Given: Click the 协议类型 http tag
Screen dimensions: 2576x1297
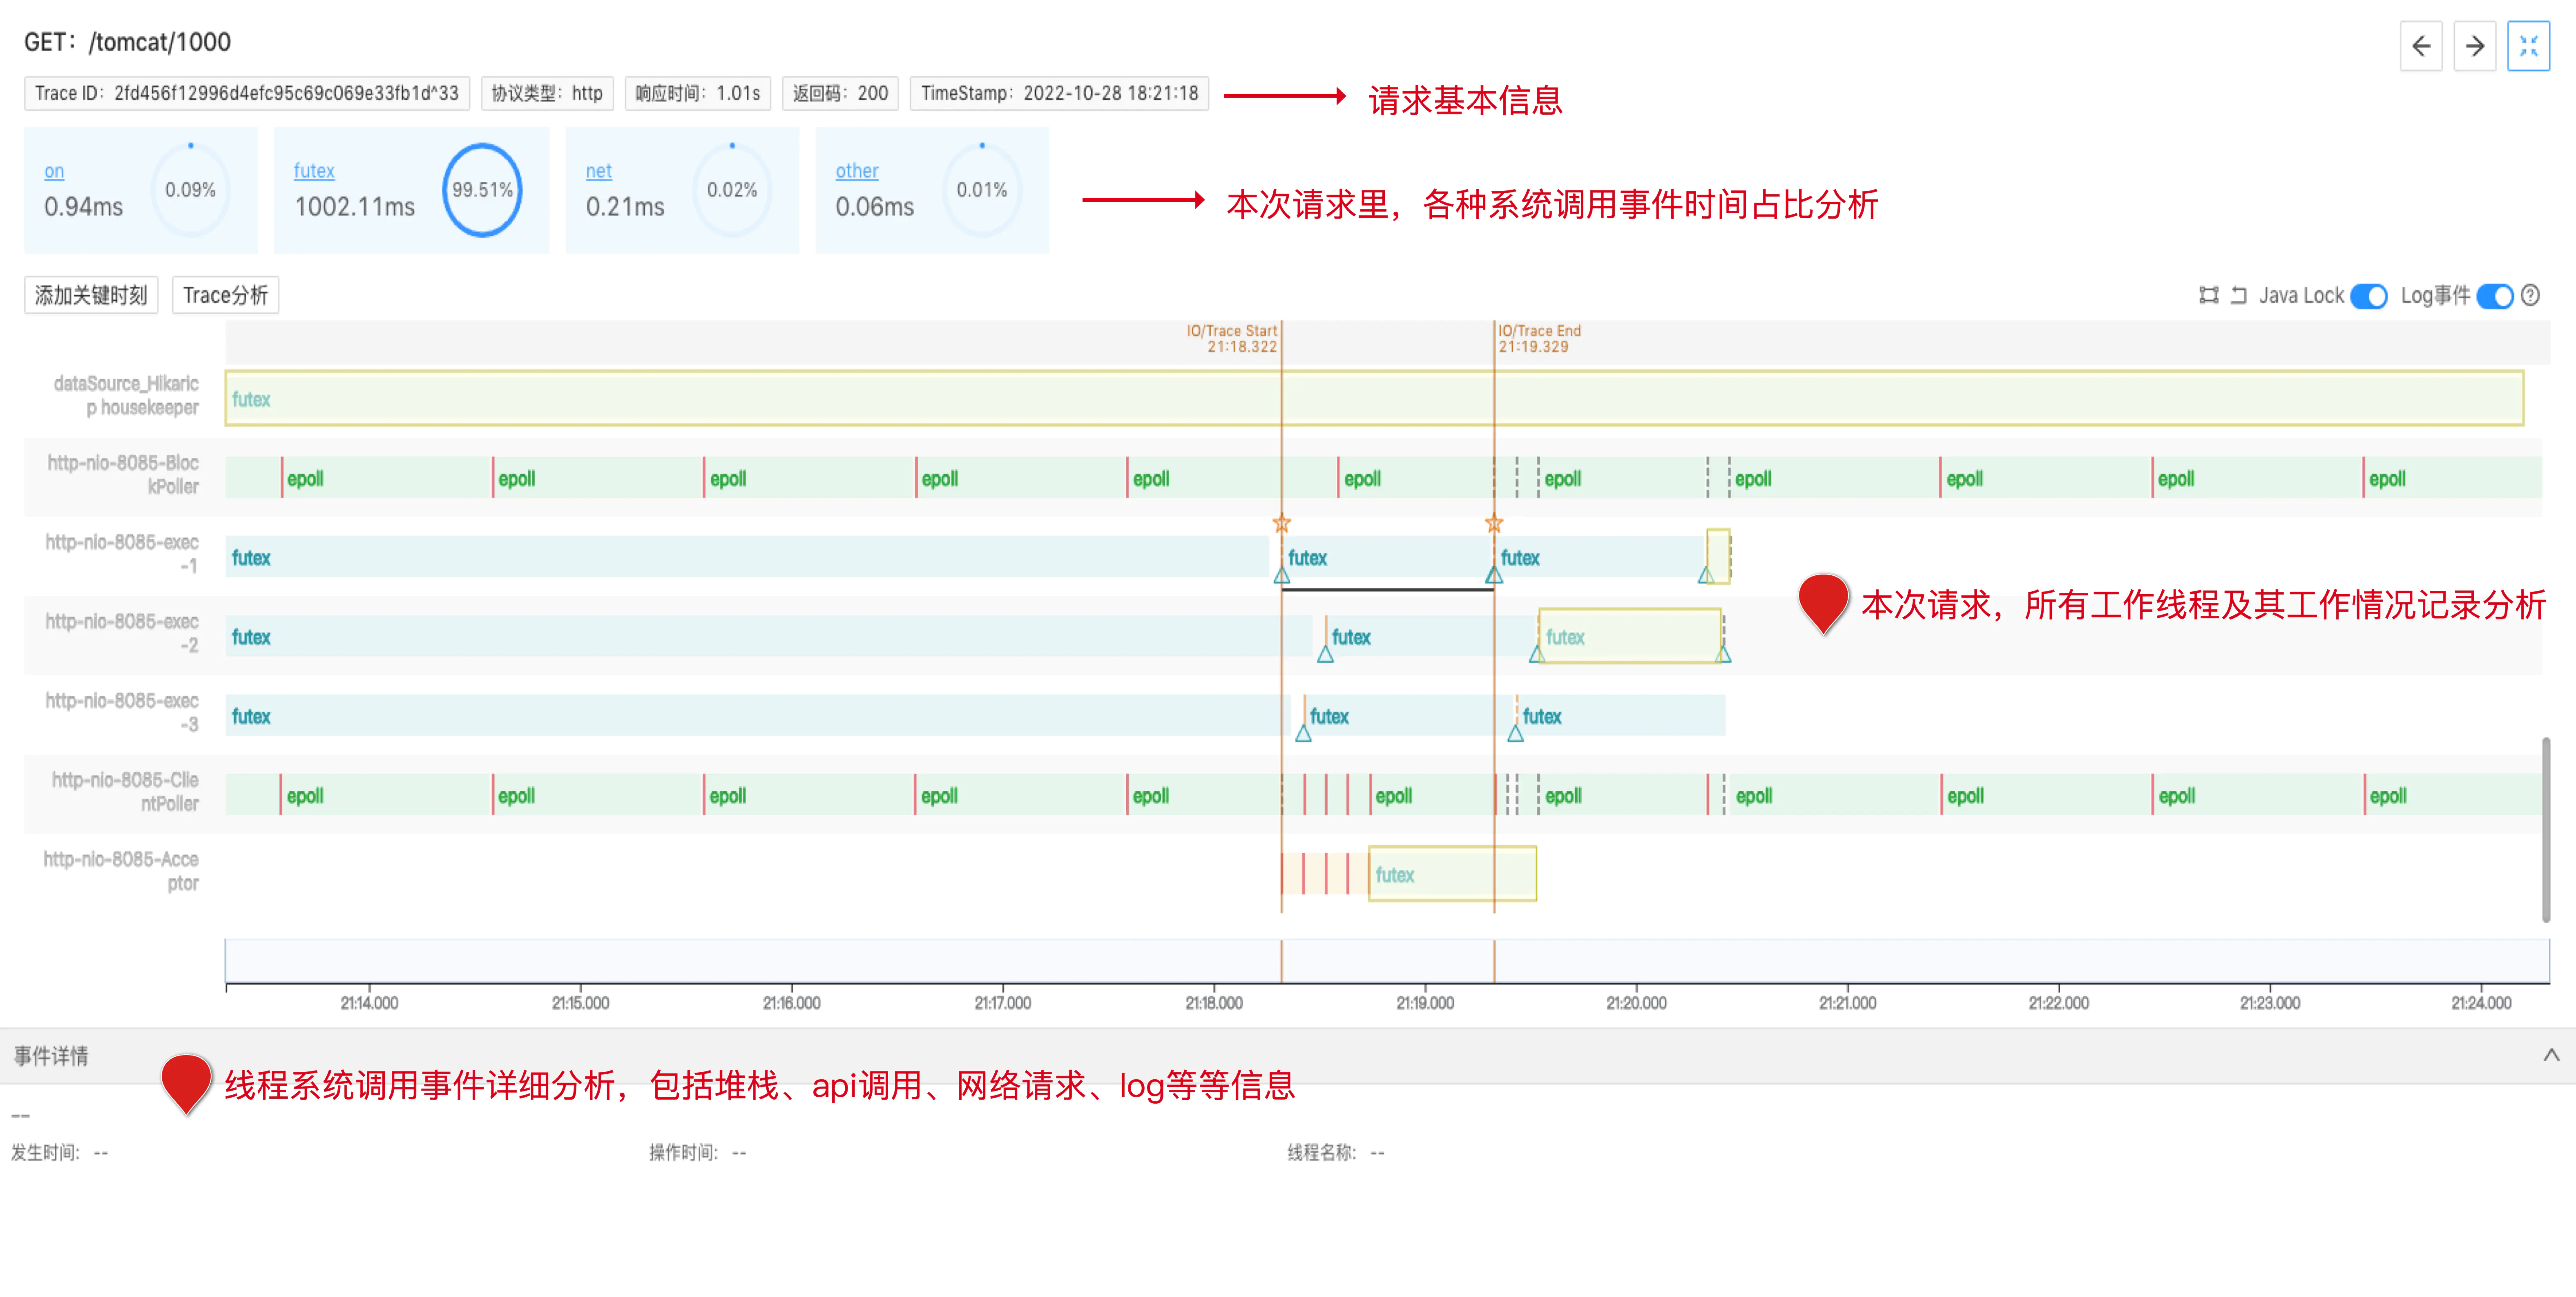Looking at the screenshot, I should click(547, 93).
